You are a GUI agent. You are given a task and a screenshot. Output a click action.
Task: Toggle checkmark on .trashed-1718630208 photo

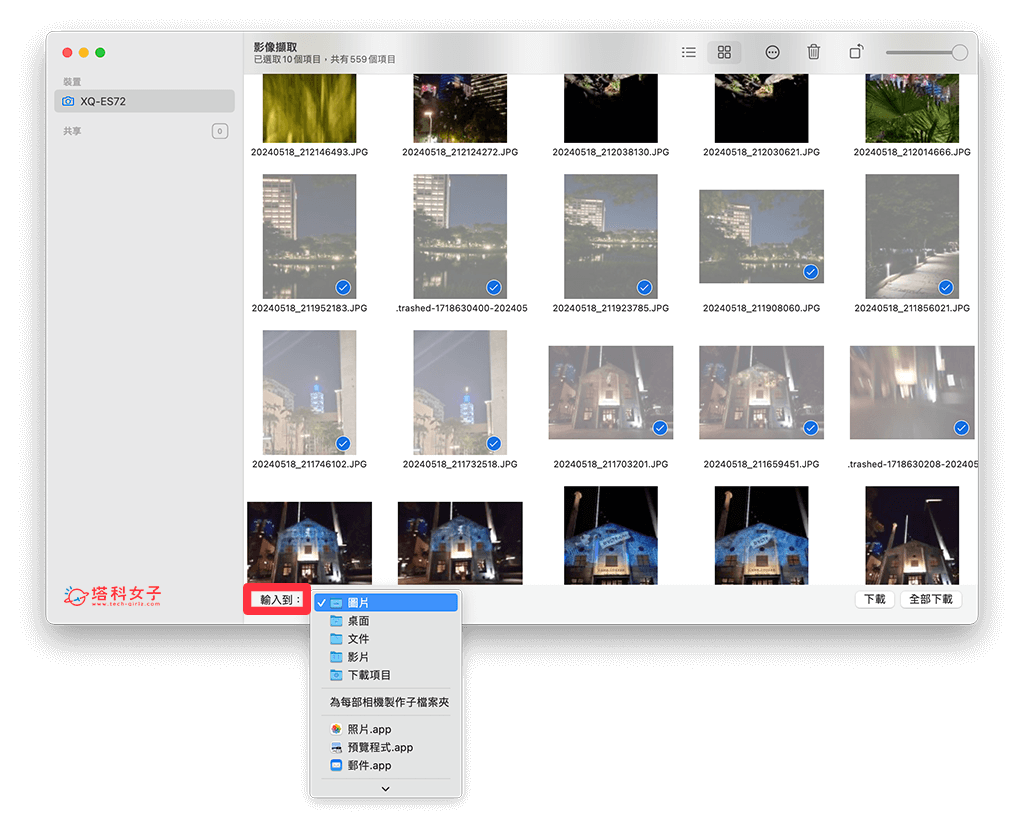(x=961, y=428)
